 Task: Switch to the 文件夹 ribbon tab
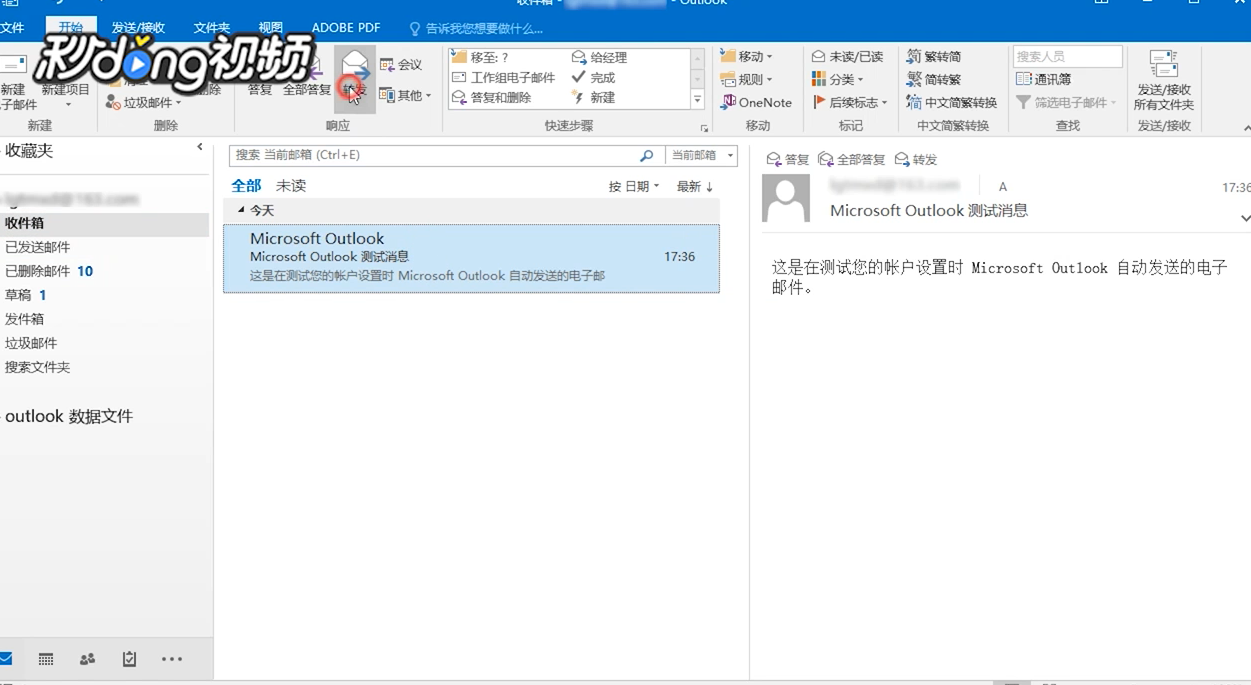coord(211,28)
